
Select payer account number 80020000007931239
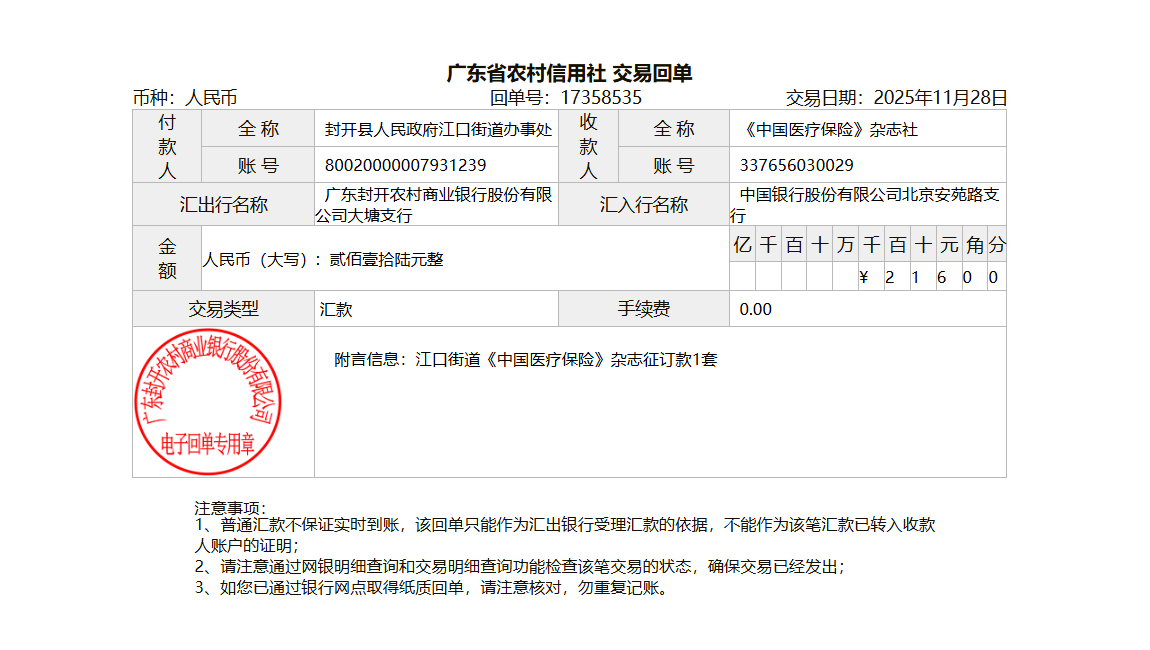point(405,165)
